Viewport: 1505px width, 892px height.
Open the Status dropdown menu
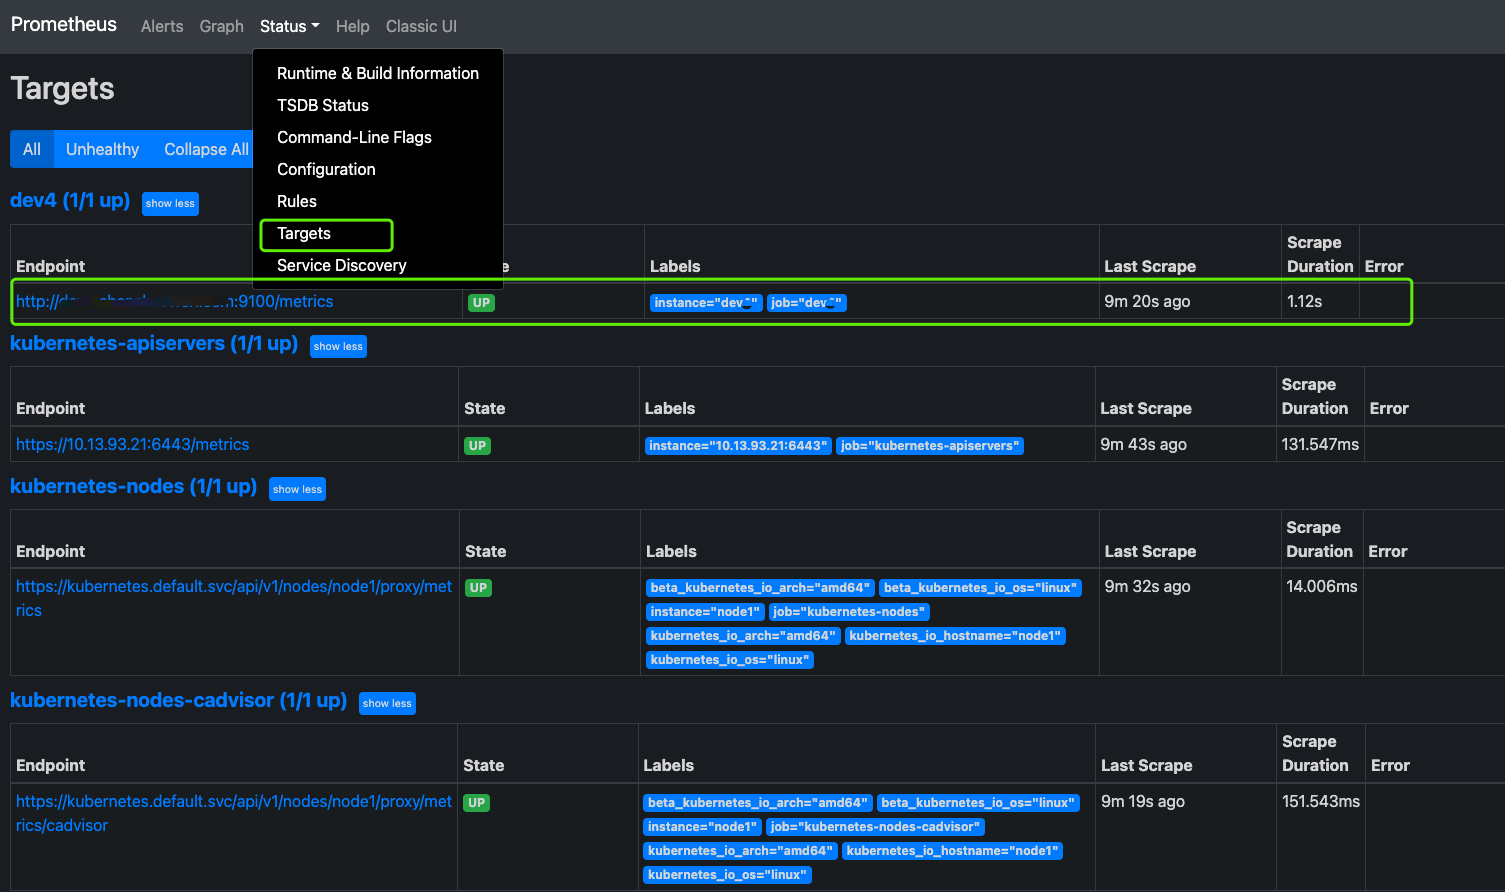pyautogui.click(x=289, y=26)
